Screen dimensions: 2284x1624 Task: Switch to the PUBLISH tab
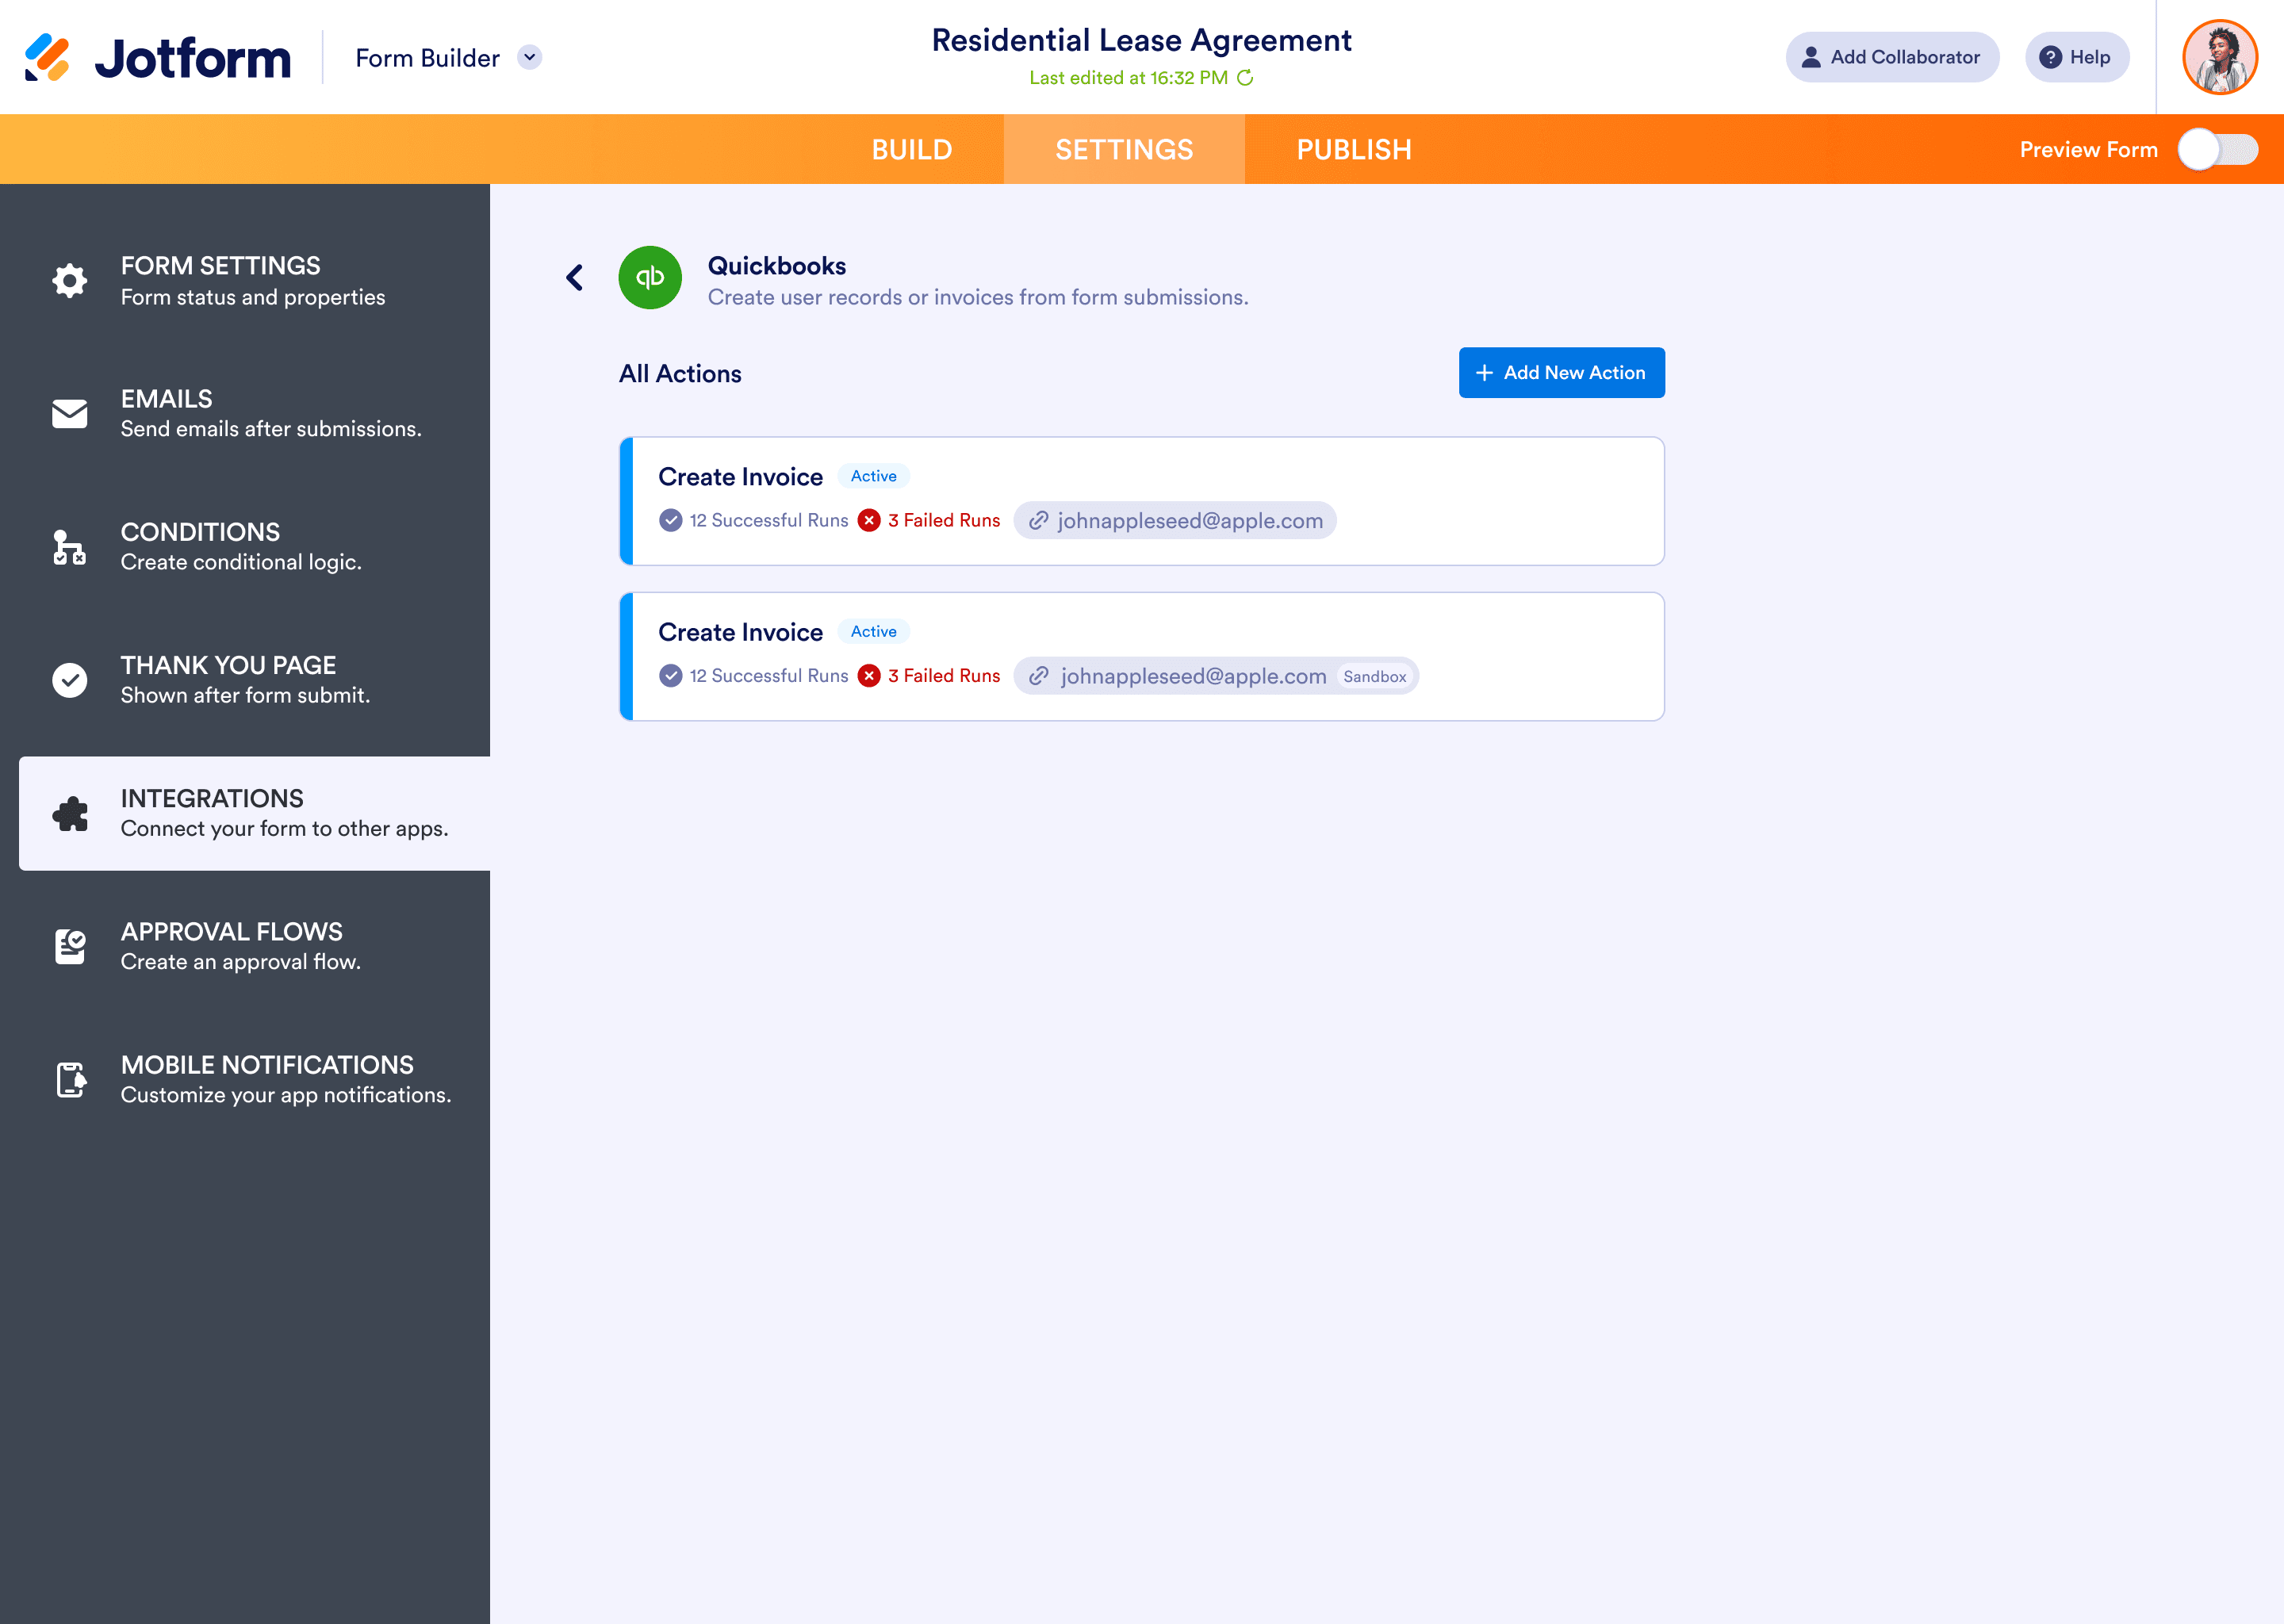pos(1354,149)
